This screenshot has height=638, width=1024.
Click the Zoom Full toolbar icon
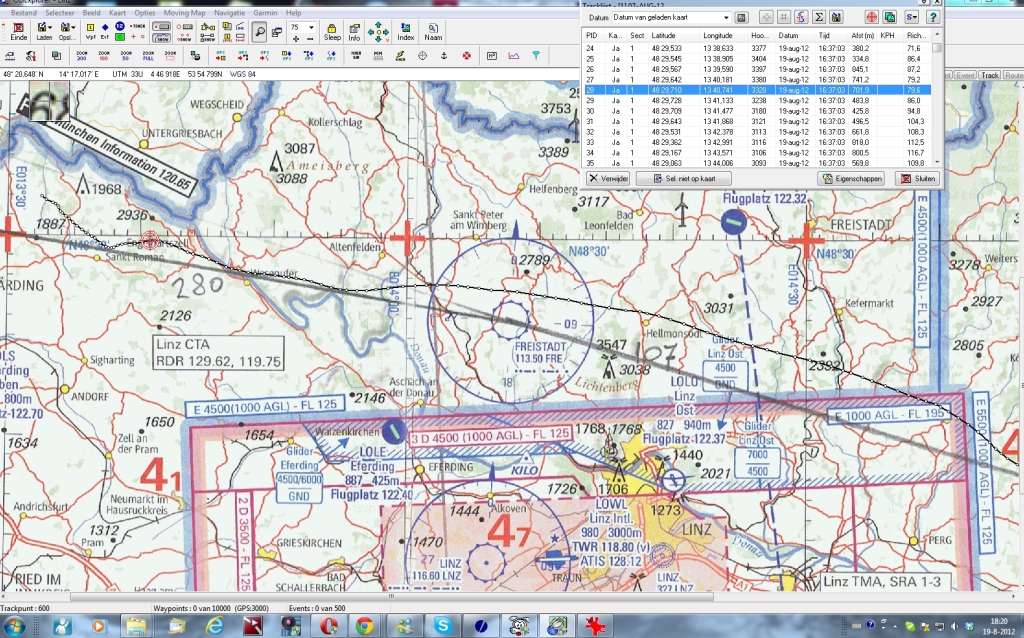coord(148,54)
